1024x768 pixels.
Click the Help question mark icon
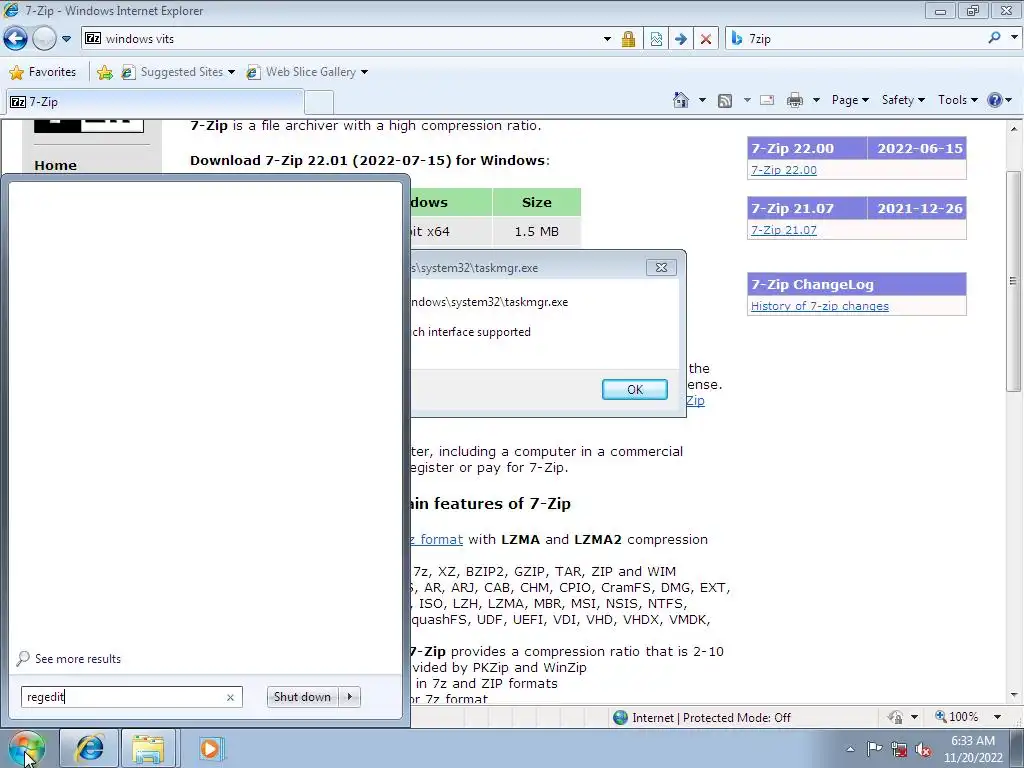tap(995, 100)
